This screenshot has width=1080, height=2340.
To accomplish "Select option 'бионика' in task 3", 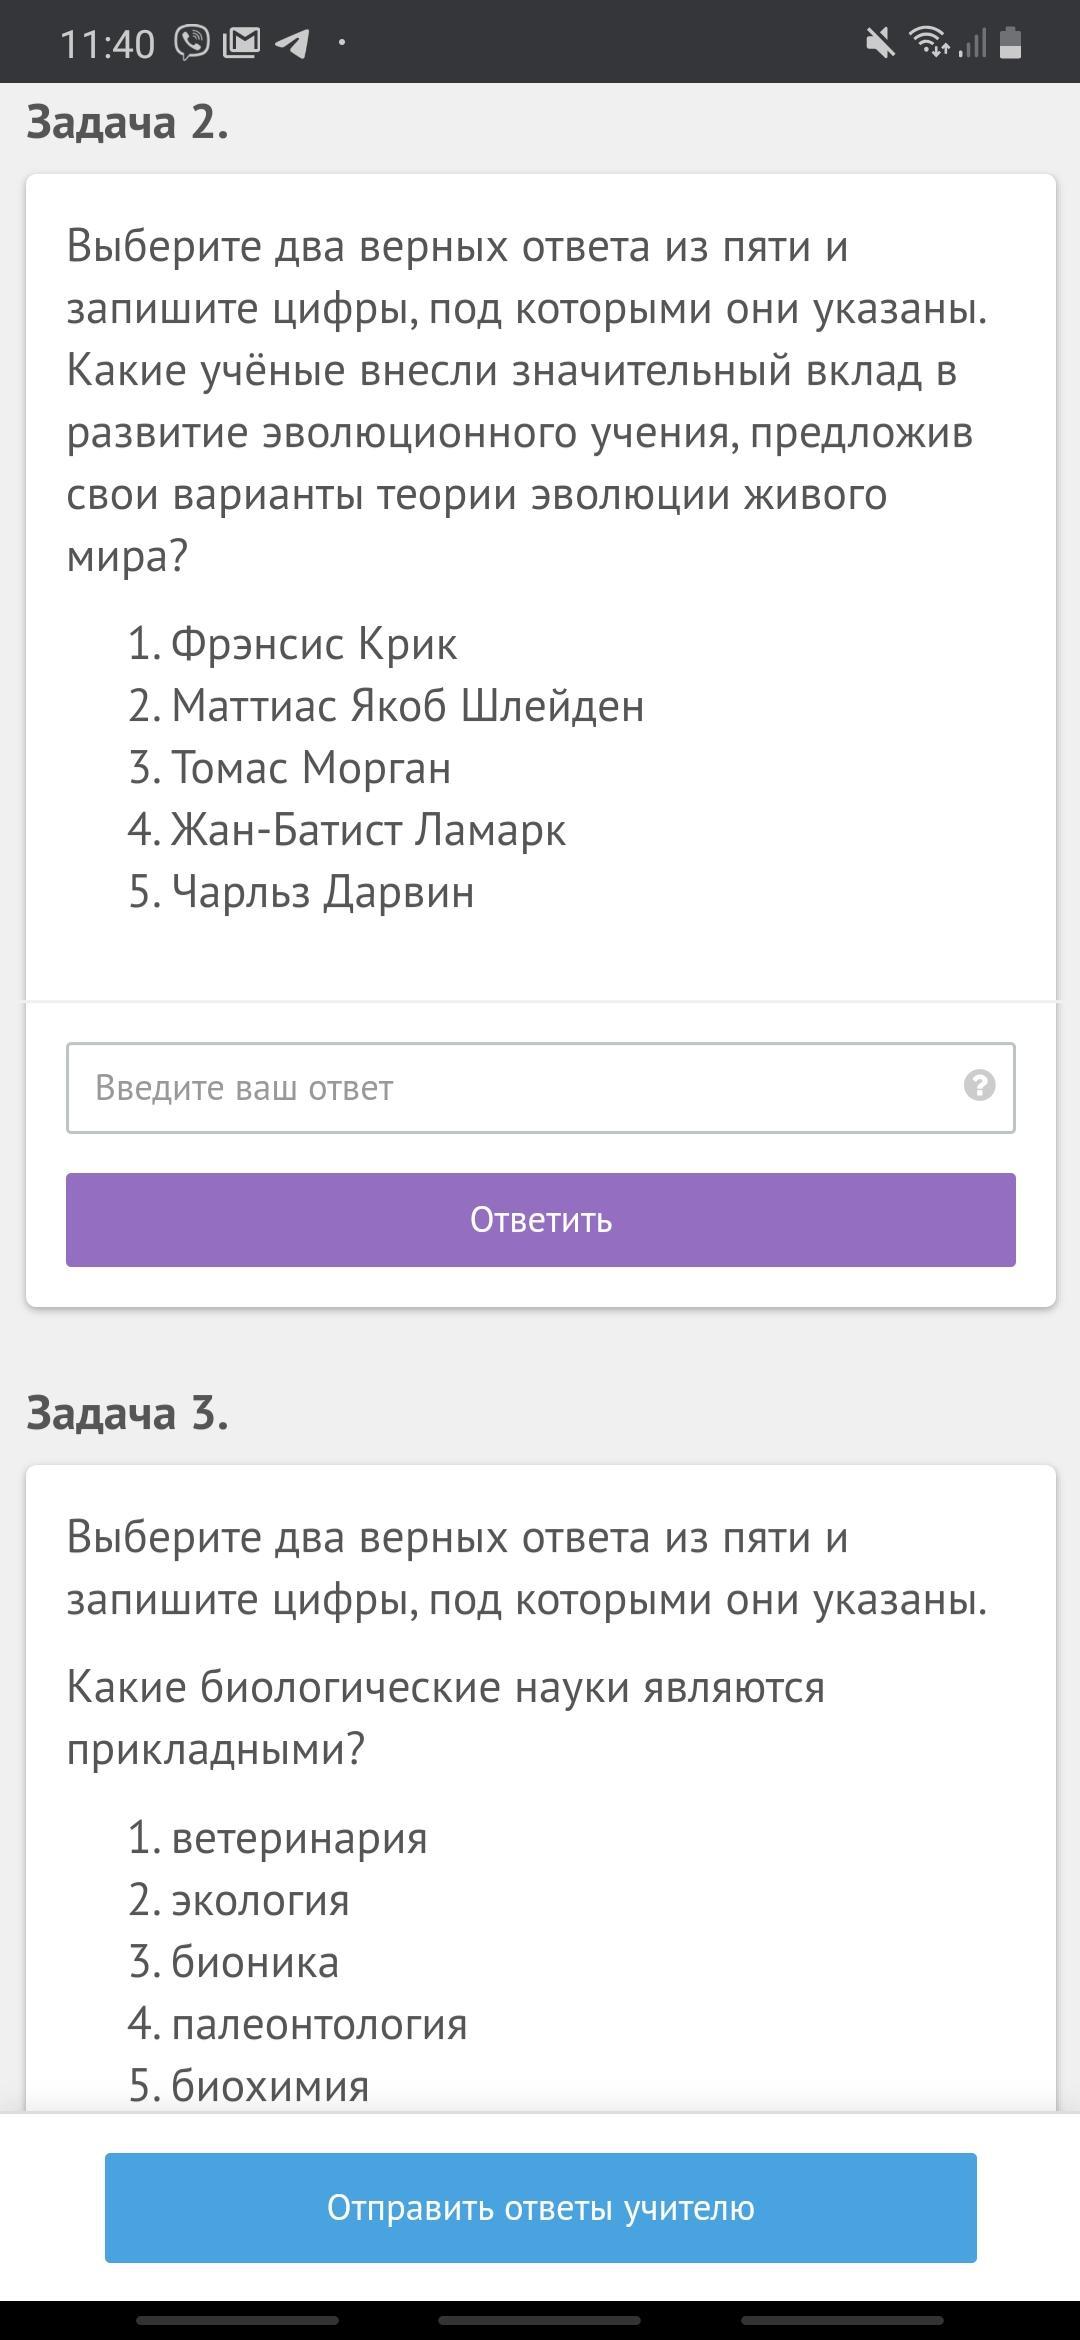I will (255, 1962).
